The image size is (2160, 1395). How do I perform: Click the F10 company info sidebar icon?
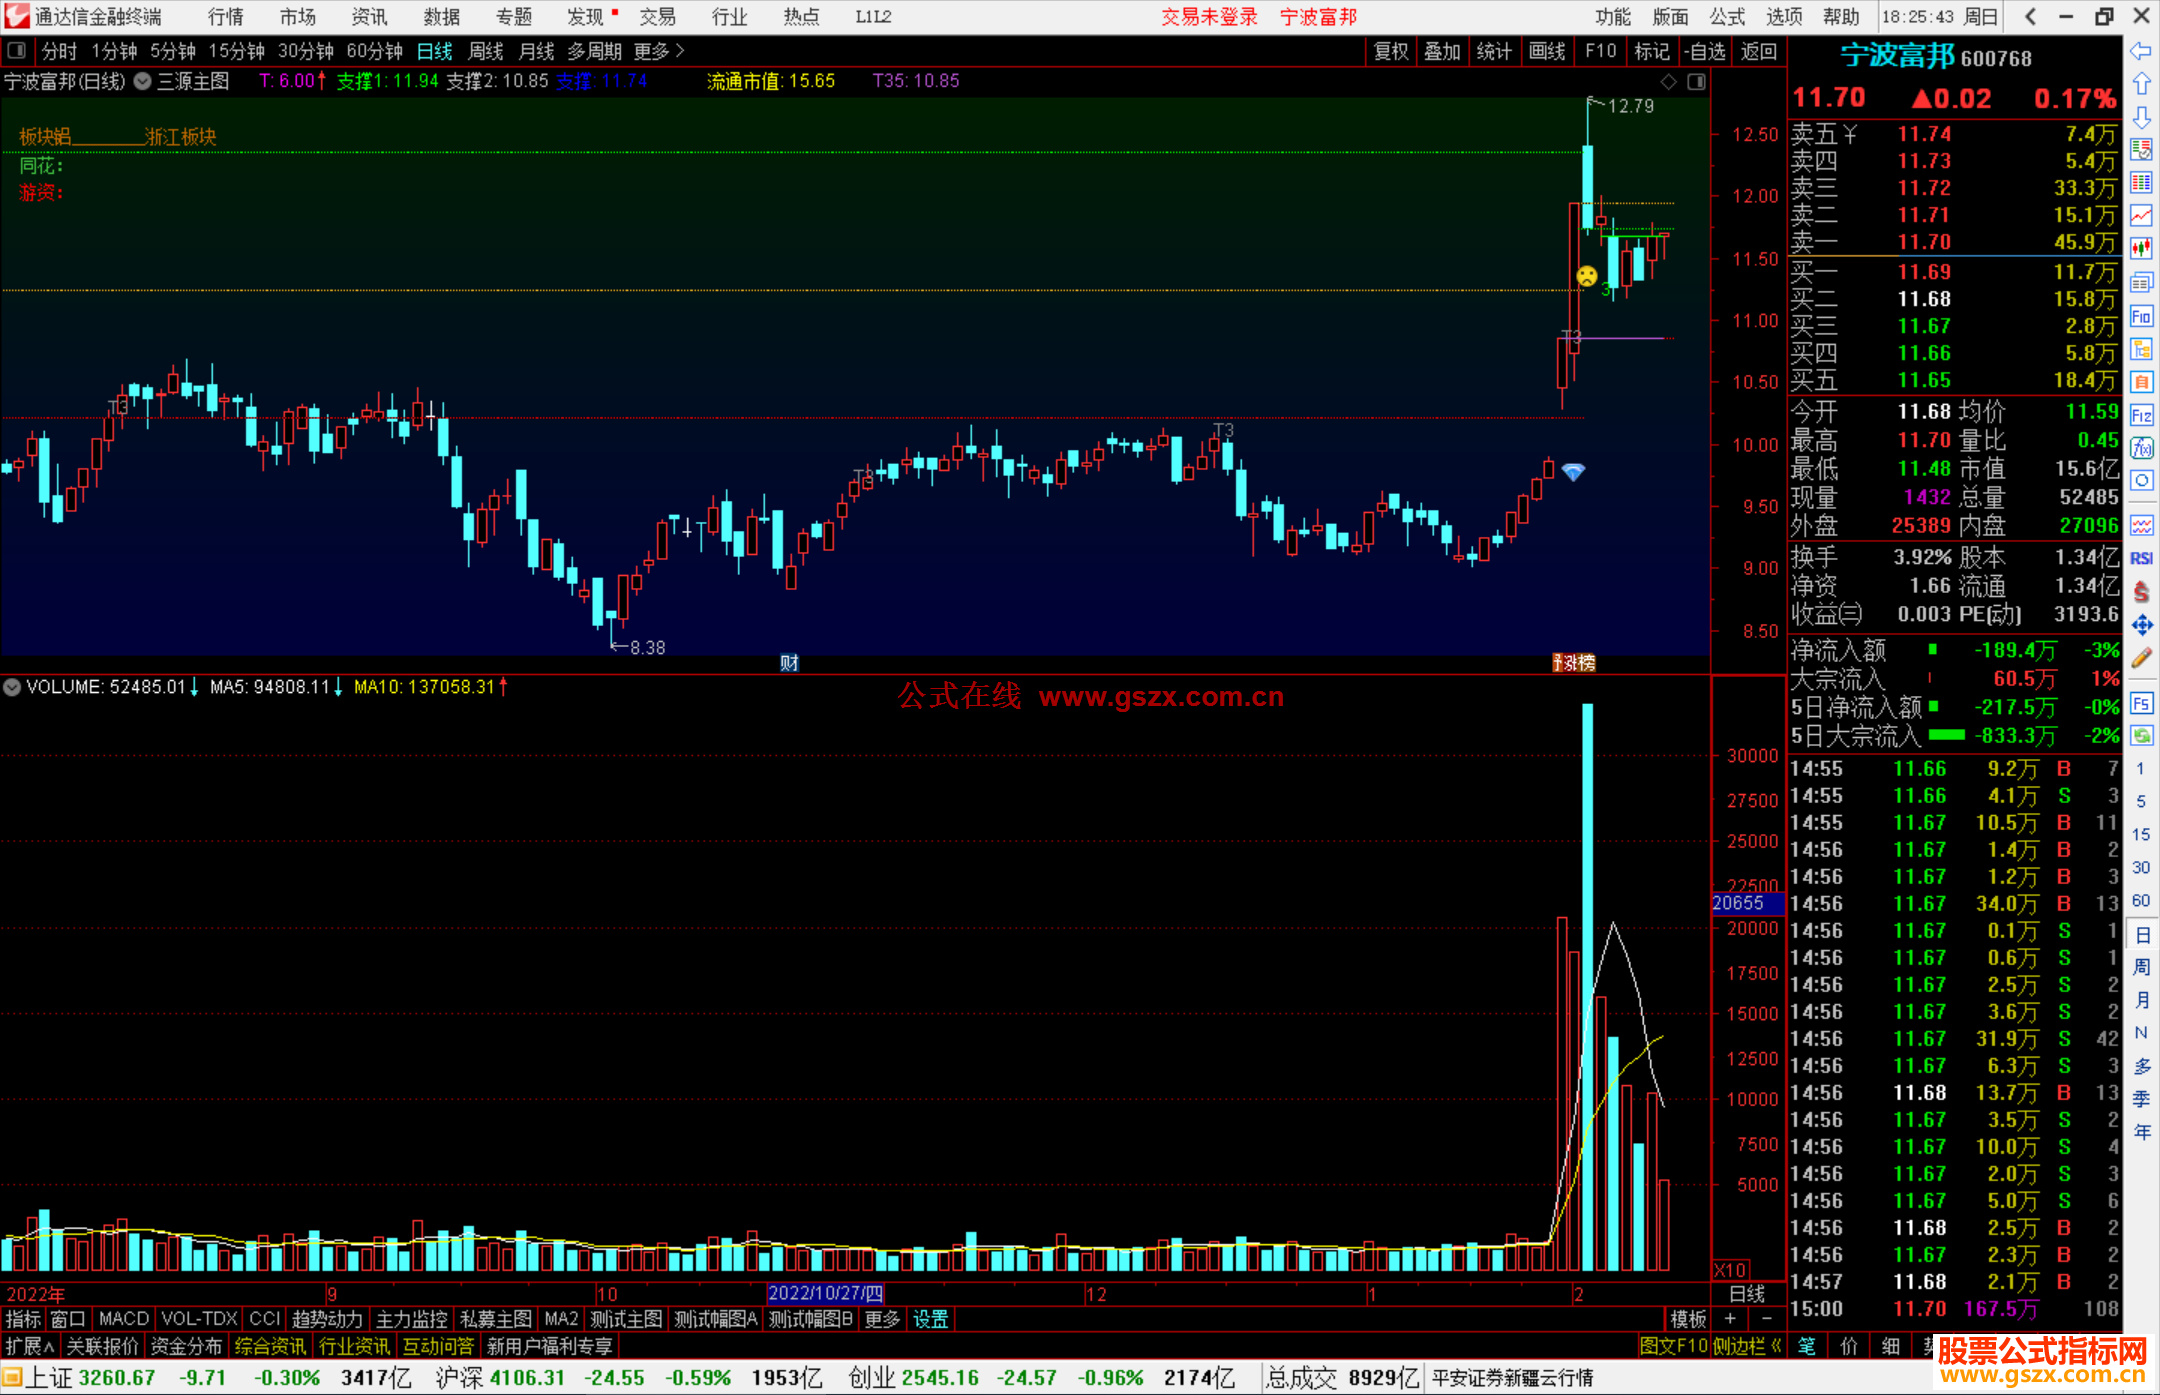point(2141,317)
